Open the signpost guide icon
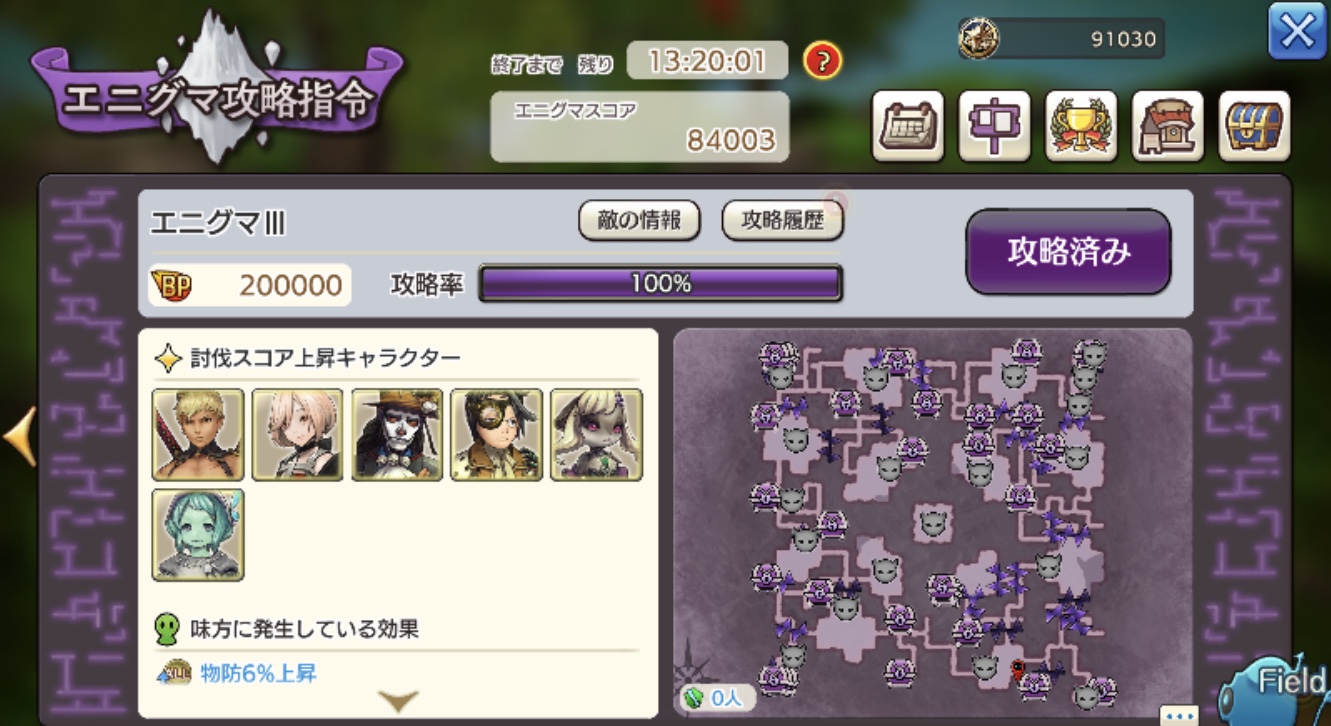This screenshot has height=726, width=1331. [x=994, y=126]
